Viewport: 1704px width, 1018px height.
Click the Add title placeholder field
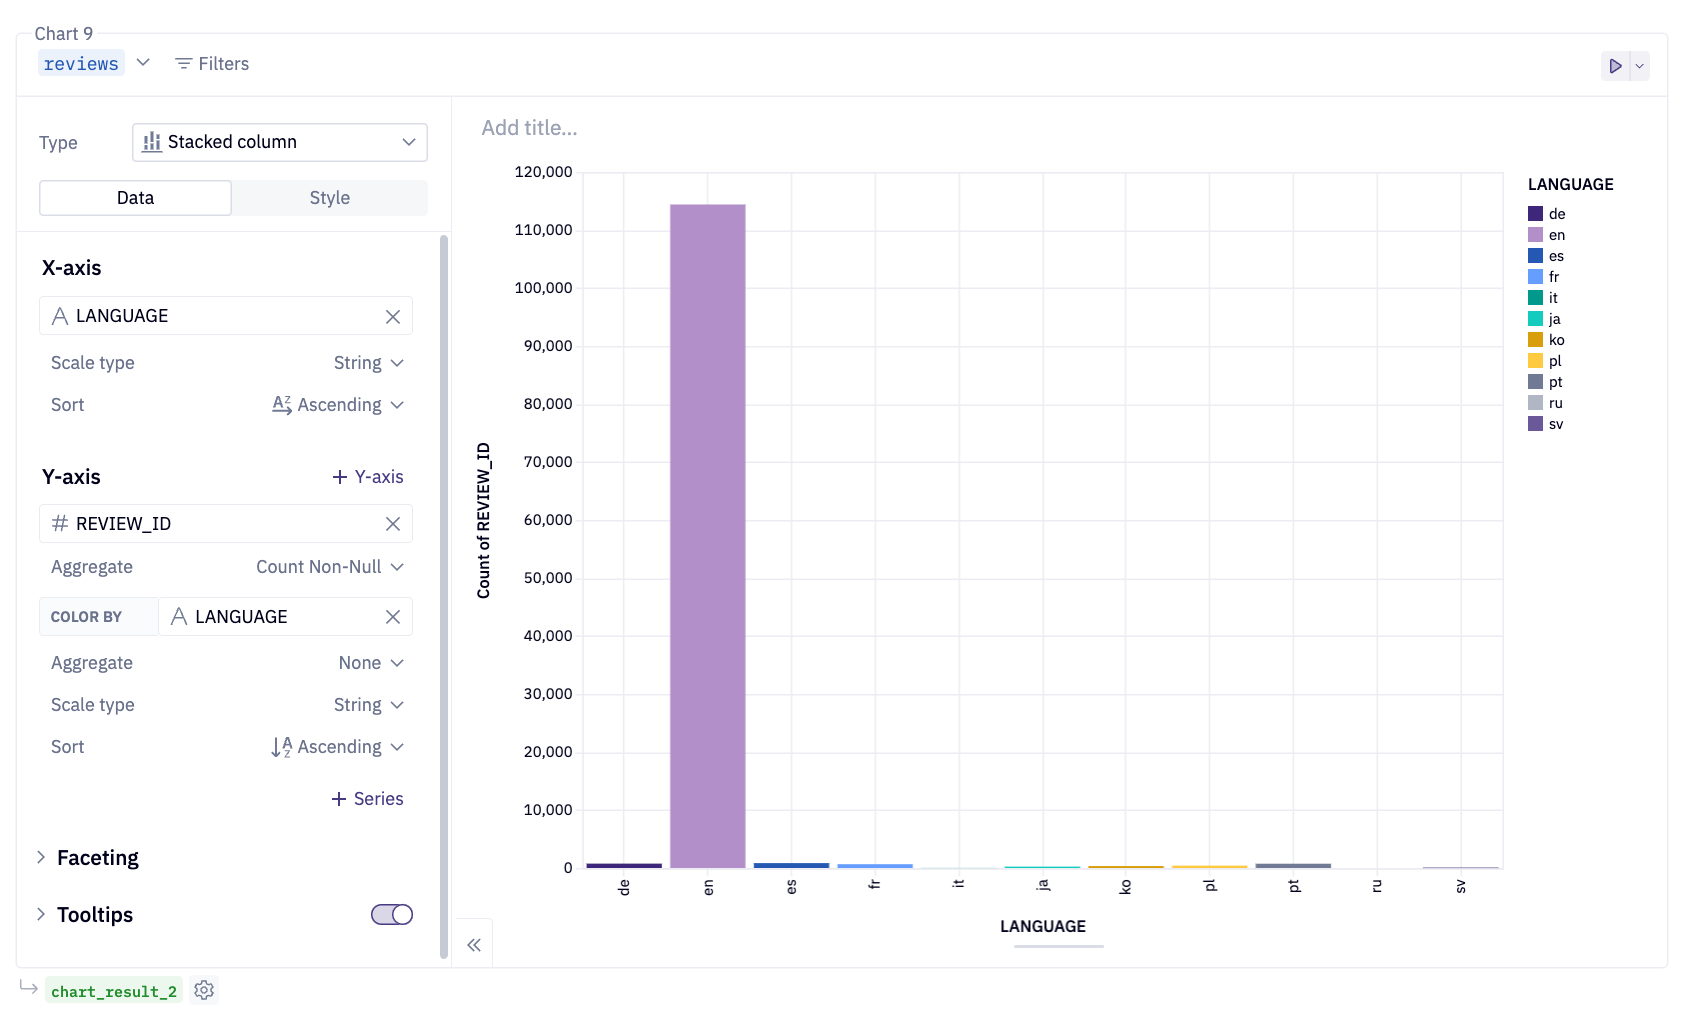pyautogui.click(x=529, y=127)
